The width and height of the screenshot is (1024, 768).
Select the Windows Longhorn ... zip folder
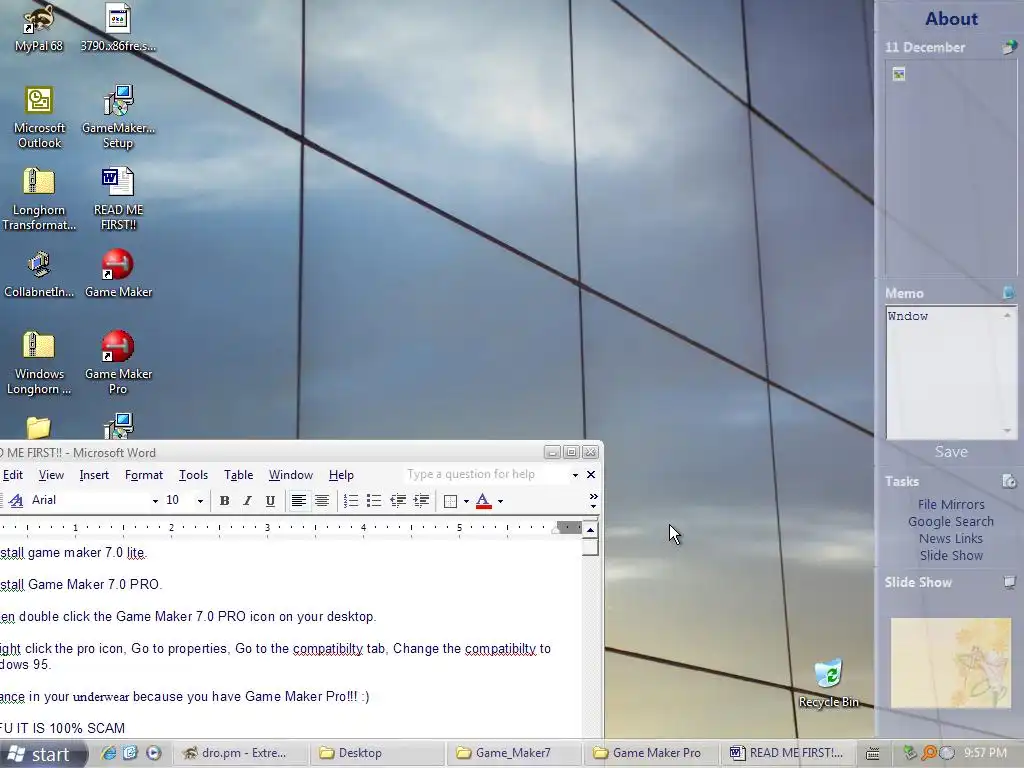point(39,363)
